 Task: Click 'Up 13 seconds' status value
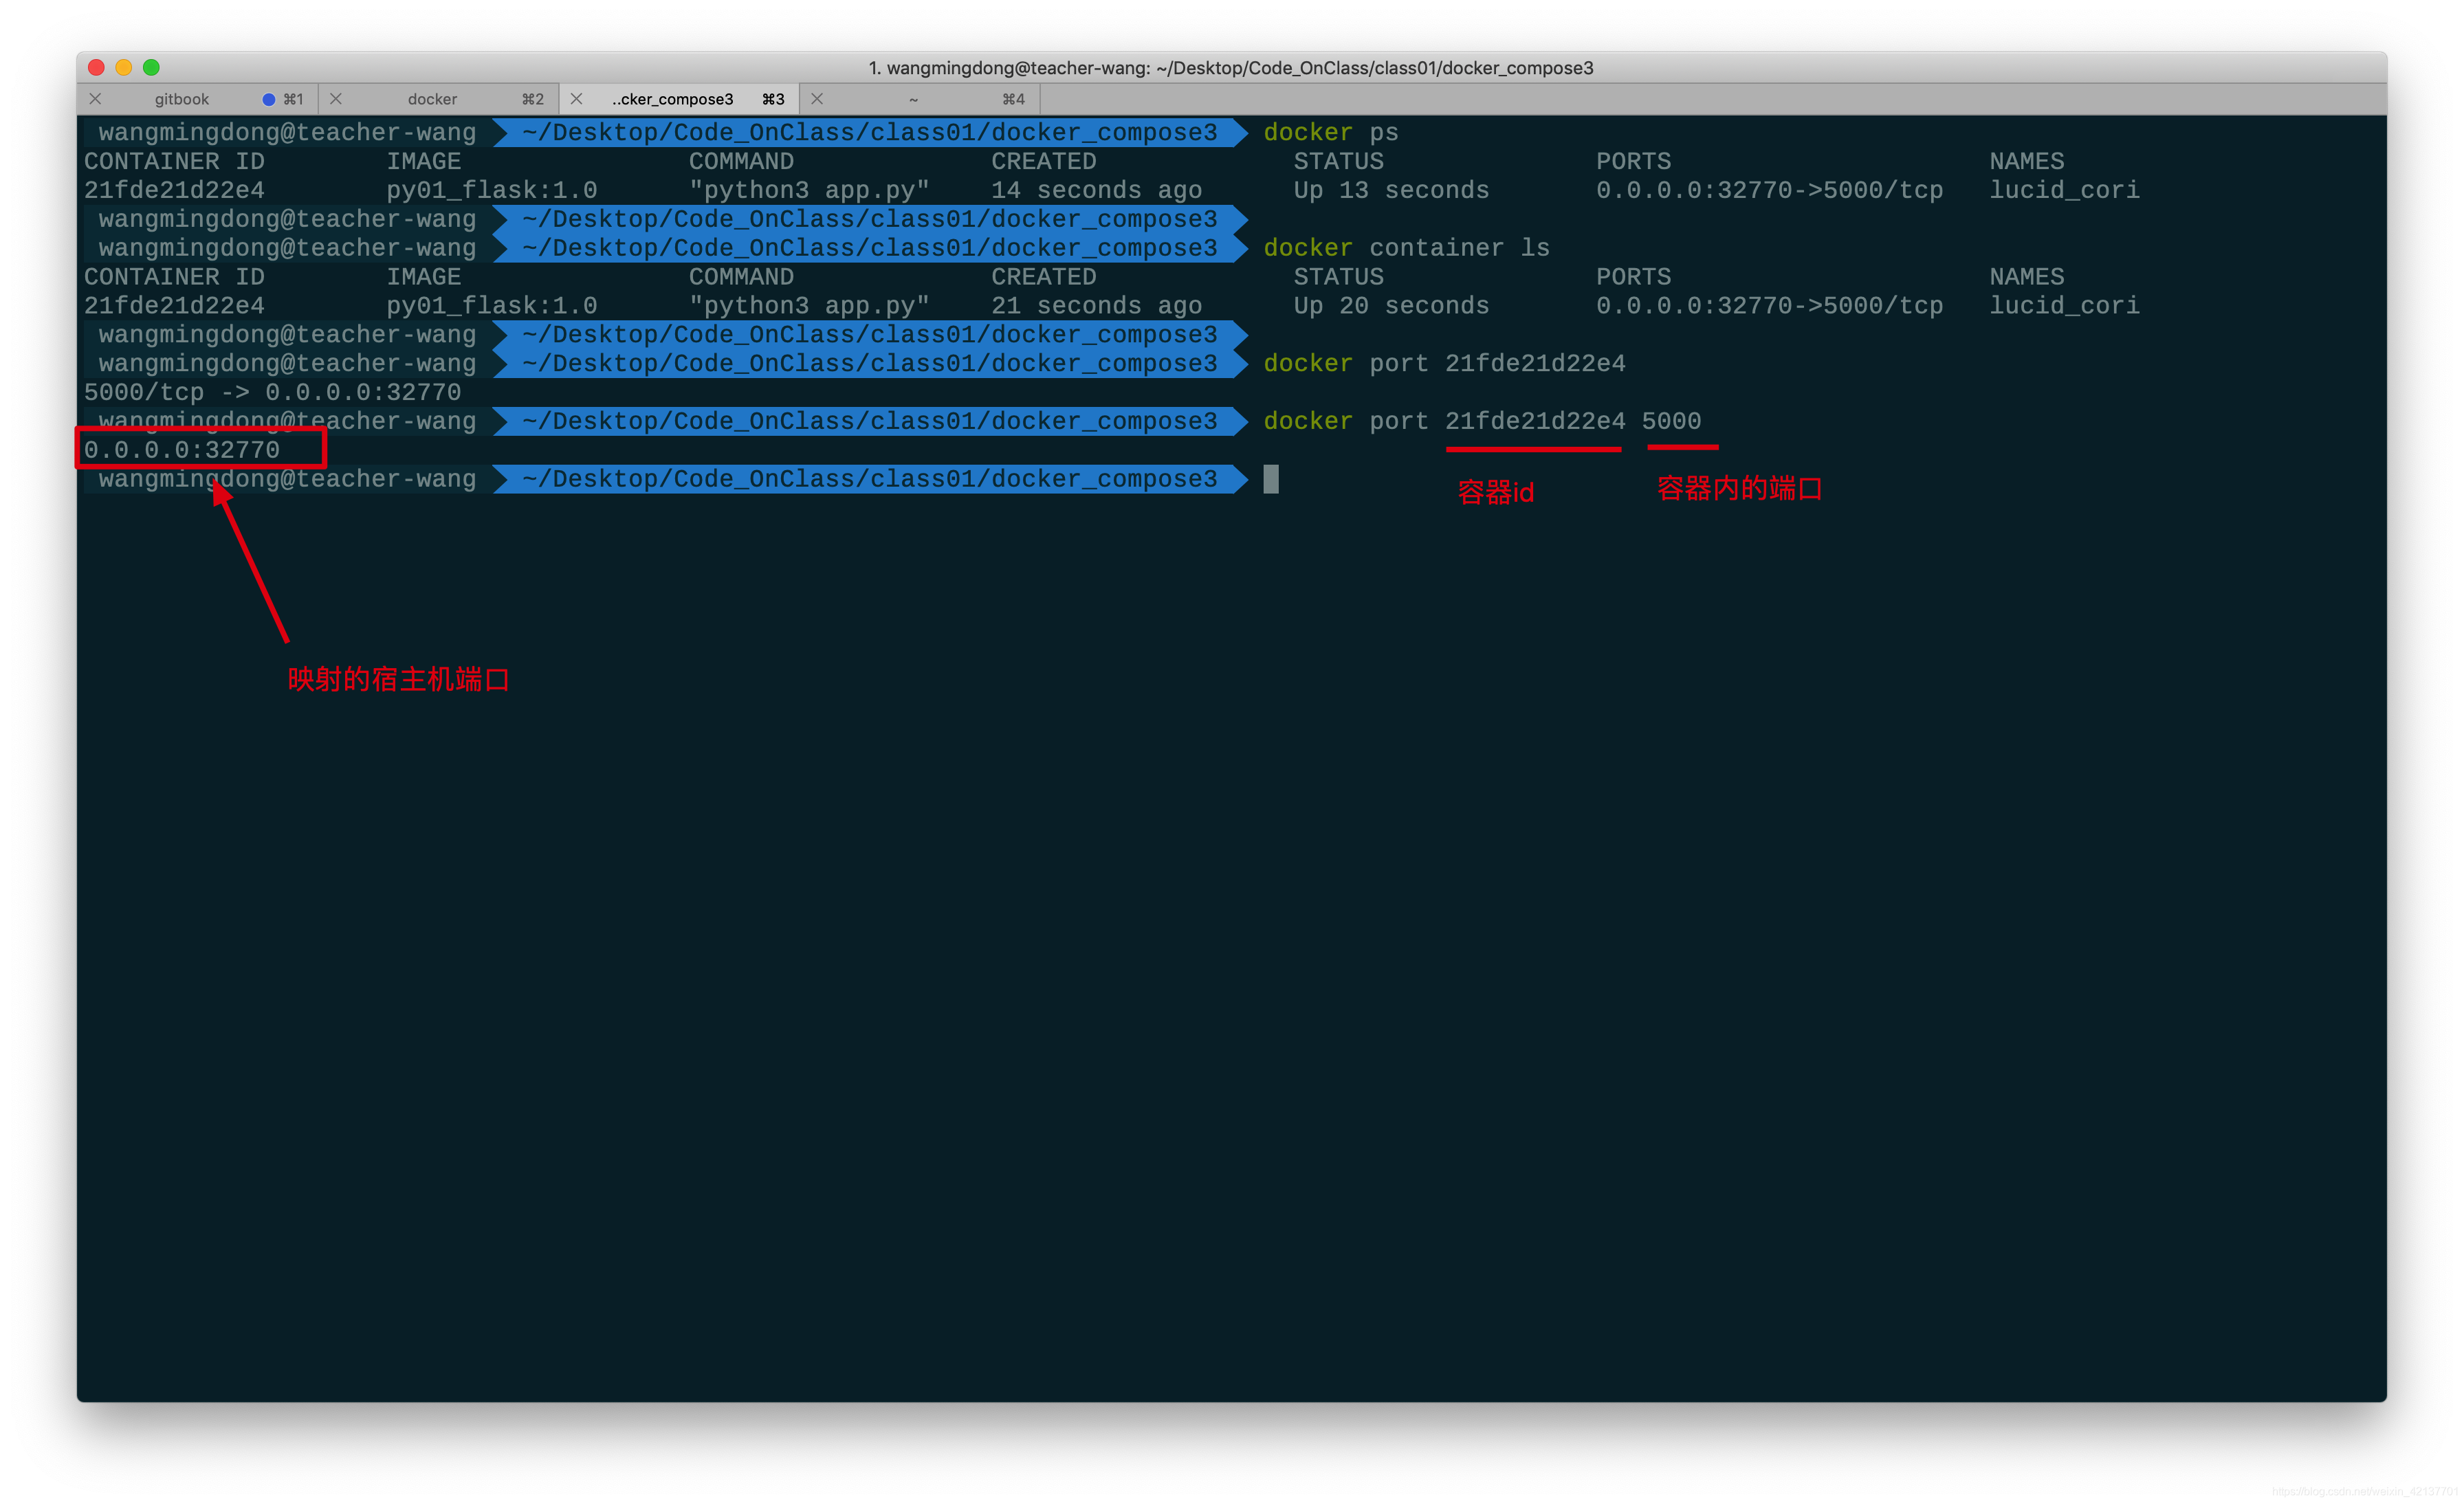click(x=1391, y=190)
